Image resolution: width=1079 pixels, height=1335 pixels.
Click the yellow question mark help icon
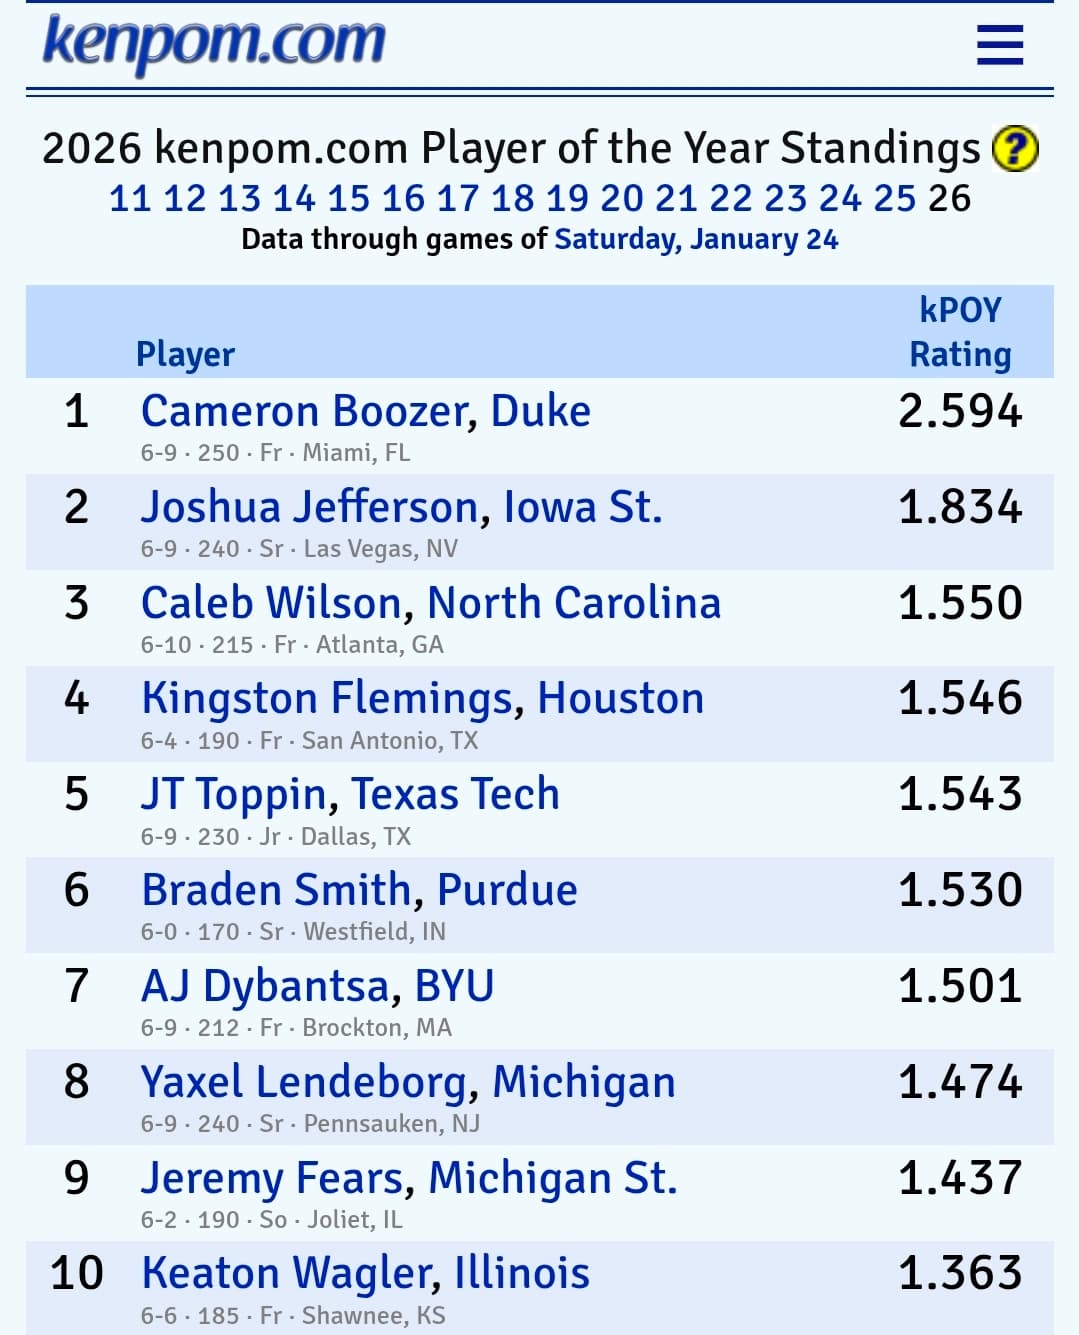[x=1014, y=149]
